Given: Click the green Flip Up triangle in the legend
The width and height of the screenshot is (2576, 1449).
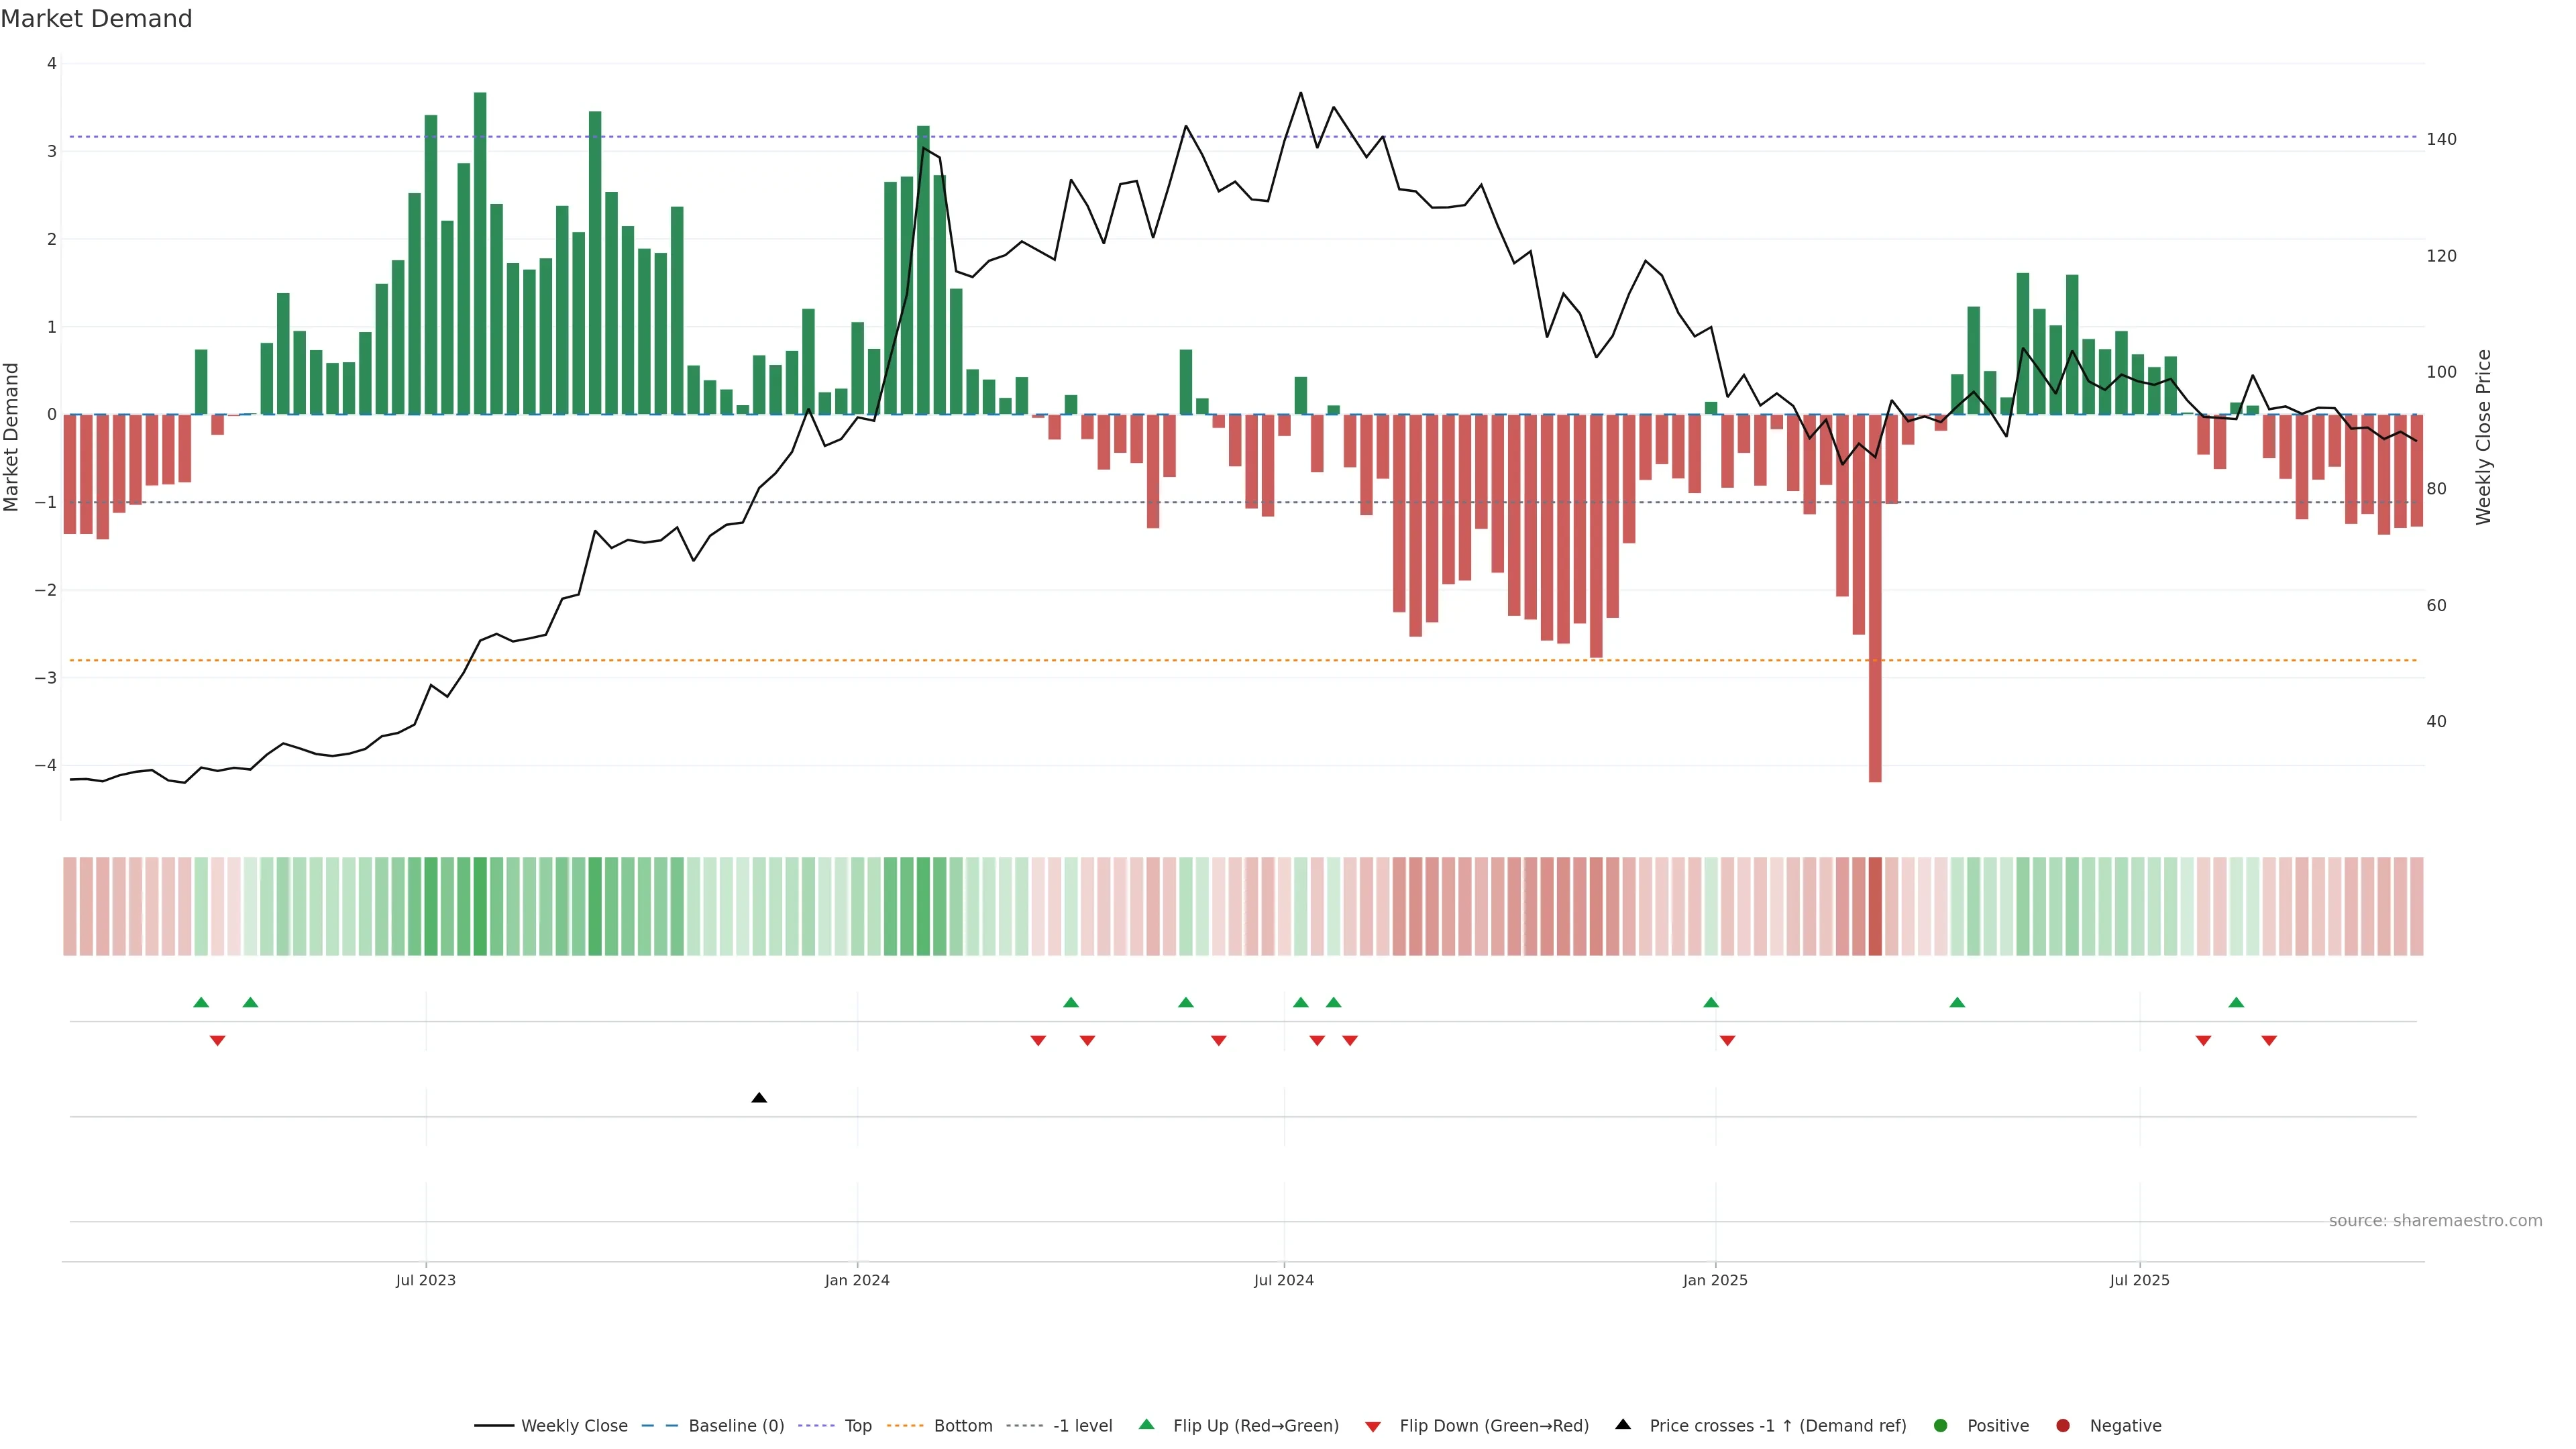Looking at the screenshot, I should click(1147, 1425).
